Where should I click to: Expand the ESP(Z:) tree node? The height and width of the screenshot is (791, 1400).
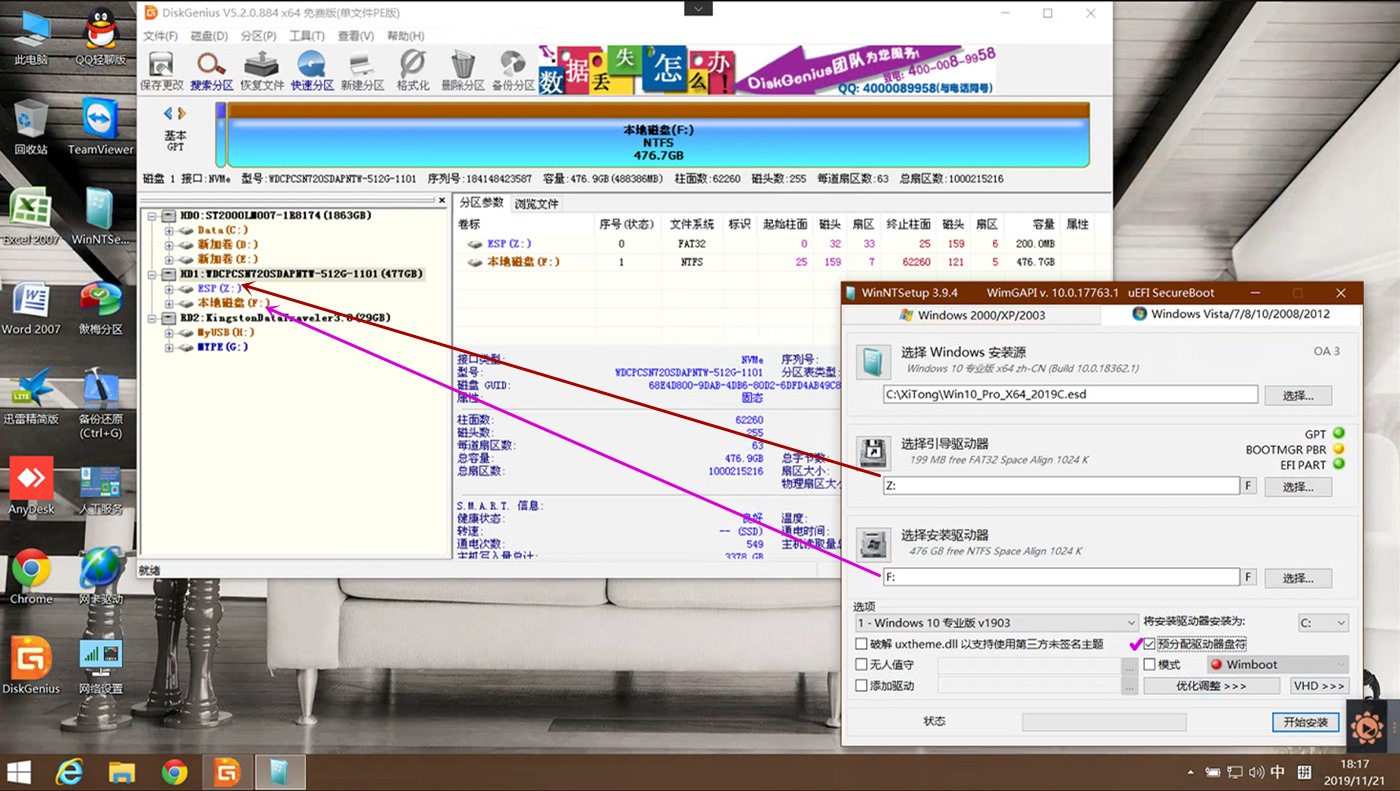170,288
